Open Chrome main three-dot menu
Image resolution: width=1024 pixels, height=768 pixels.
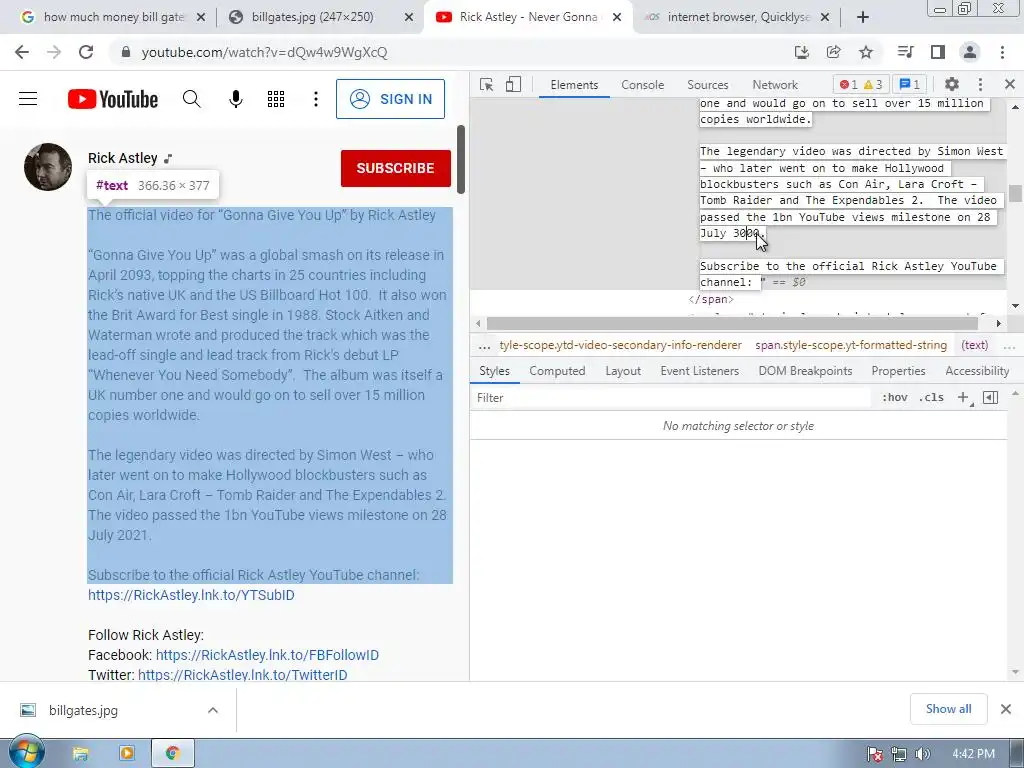click(x=1002, y=52)
